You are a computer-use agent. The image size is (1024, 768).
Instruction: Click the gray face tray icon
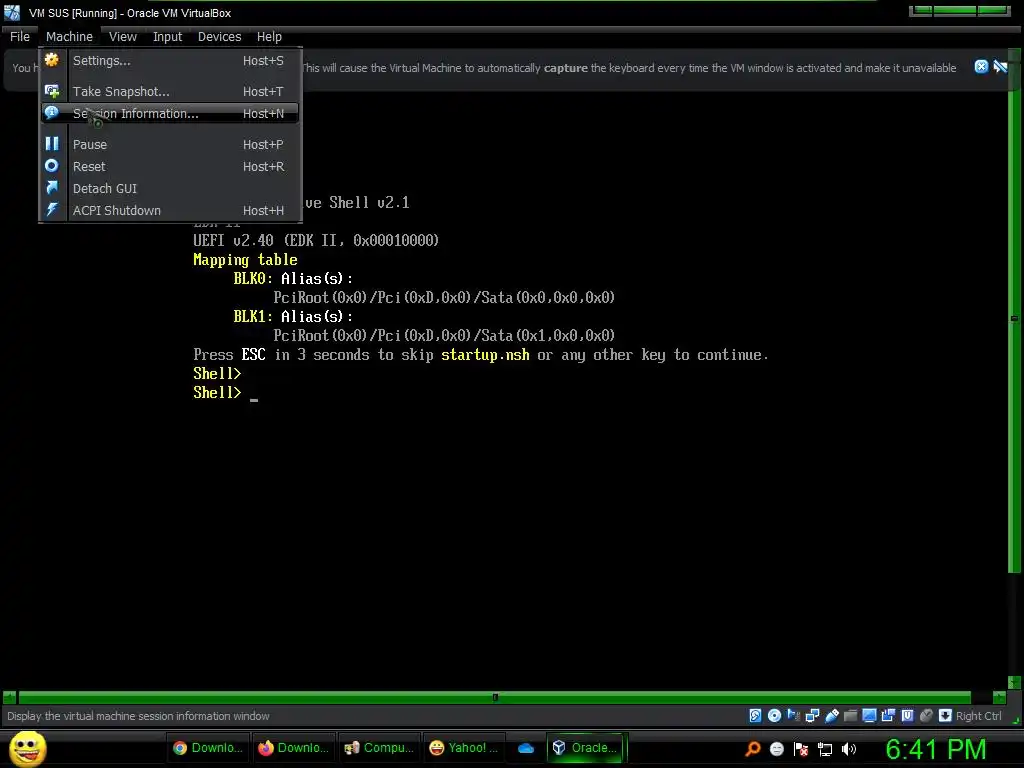776,748
